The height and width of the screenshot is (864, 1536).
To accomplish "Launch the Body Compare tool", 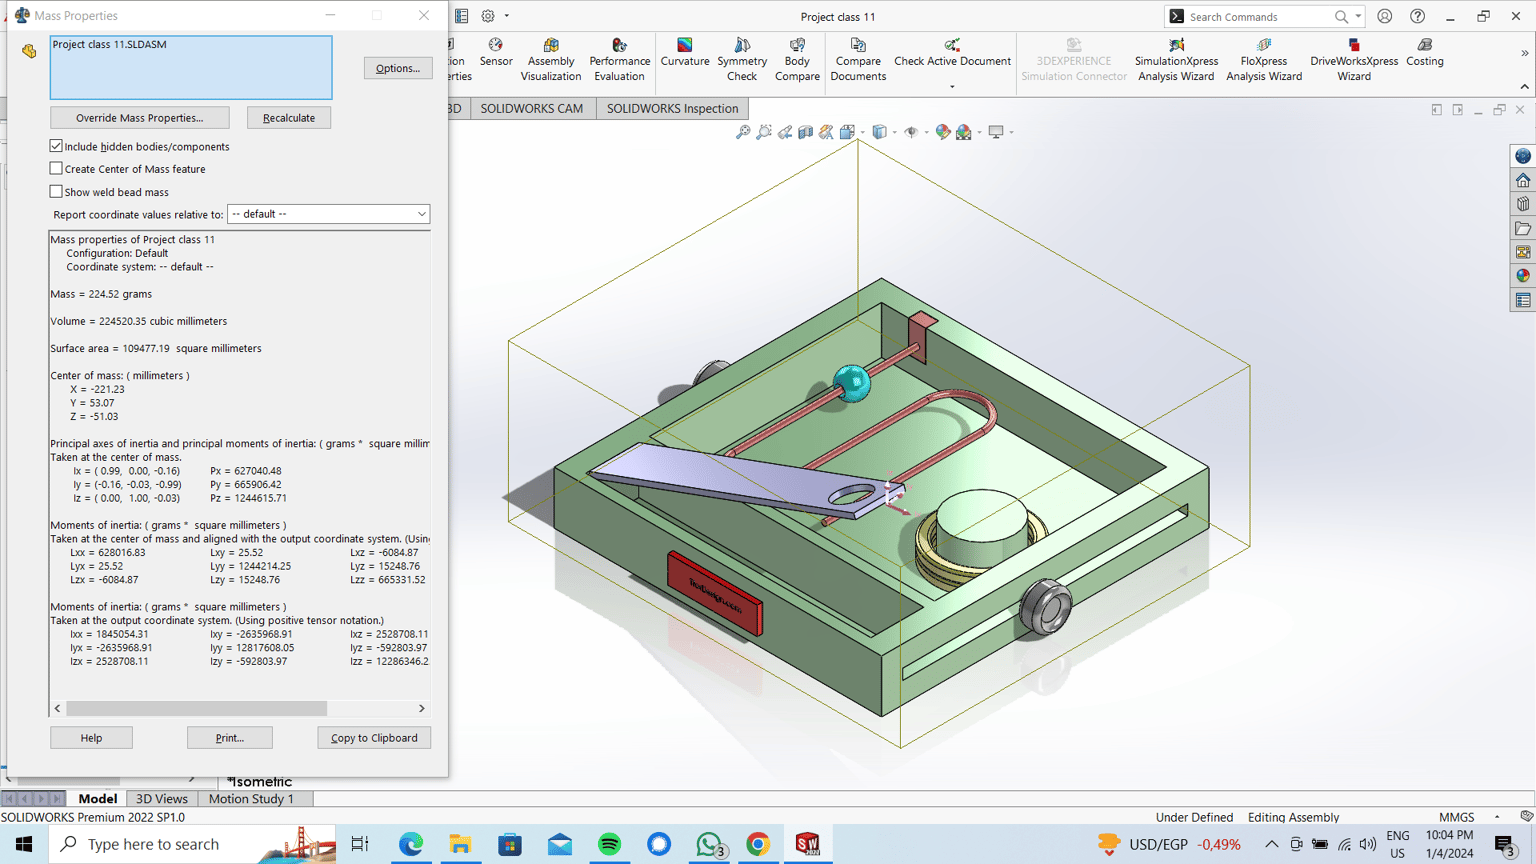I will (797, 60).
